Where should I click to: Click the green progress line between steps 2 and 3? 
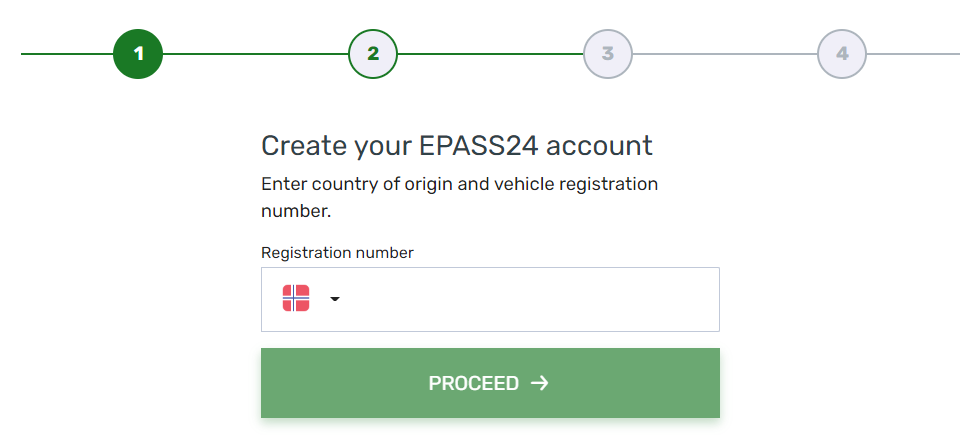click(x=490, y=54)
